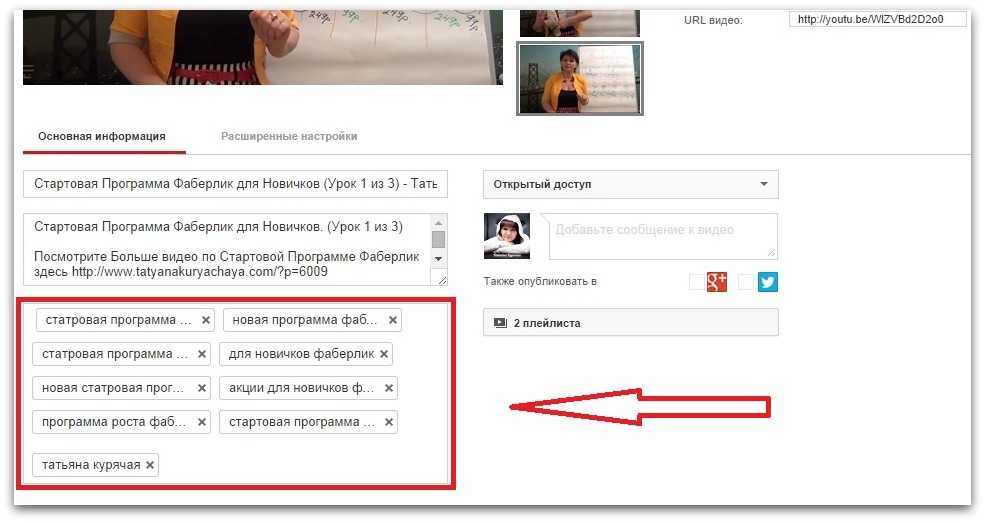Click the video title input field
Screen dimensions: 985x523
point(236,184)
